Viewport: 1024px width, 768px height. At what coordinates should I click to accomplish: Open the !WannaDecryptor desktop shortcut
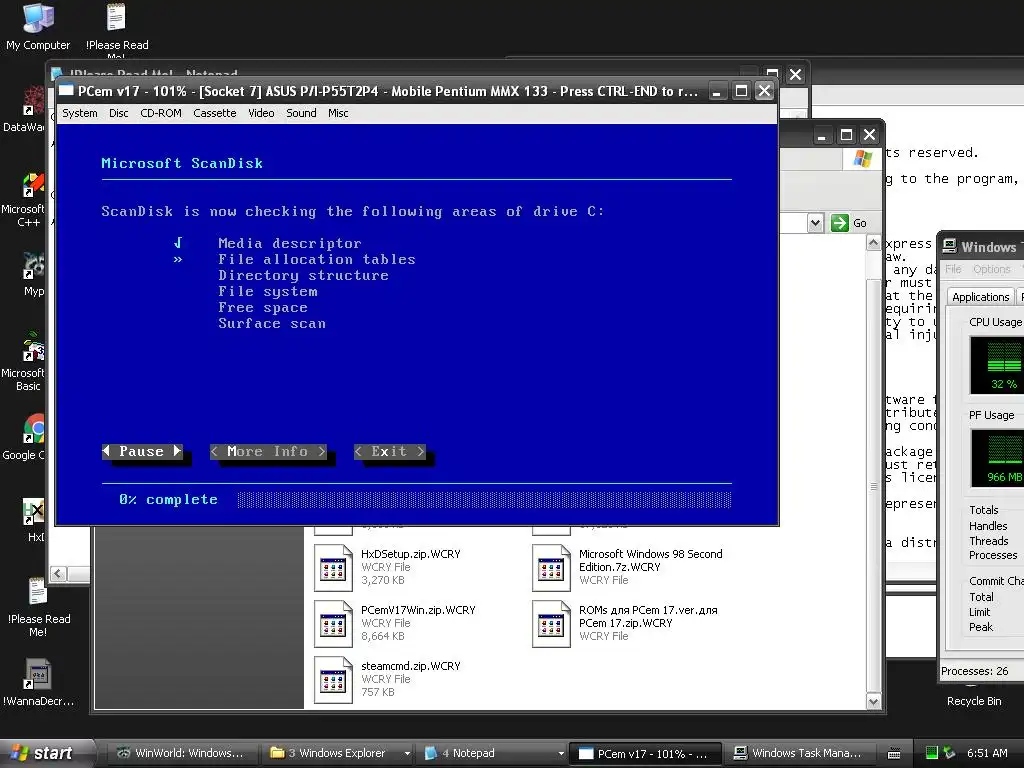coord(38,682)
